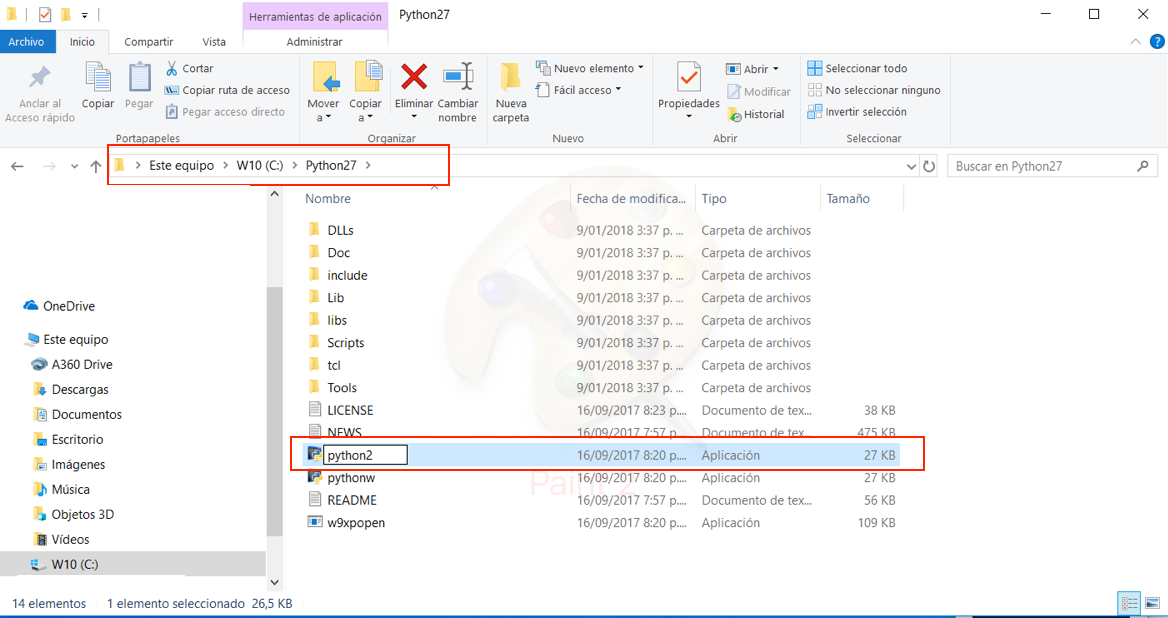Click the Cambiar nombre icon
Viewport: 1168px width, 618px height.
[457, 77]
